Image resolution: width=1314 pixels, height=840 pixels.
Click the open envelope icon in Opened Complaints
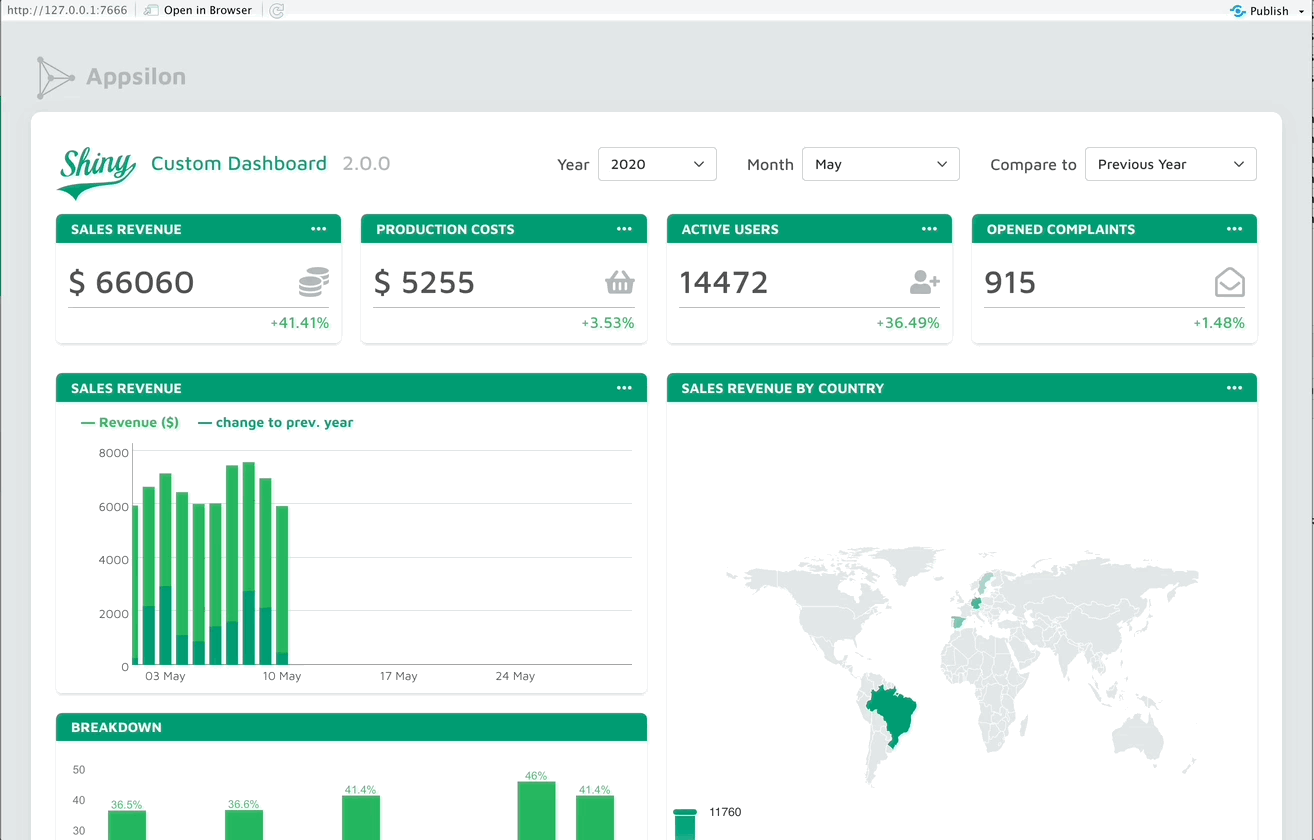point(1229,283)
